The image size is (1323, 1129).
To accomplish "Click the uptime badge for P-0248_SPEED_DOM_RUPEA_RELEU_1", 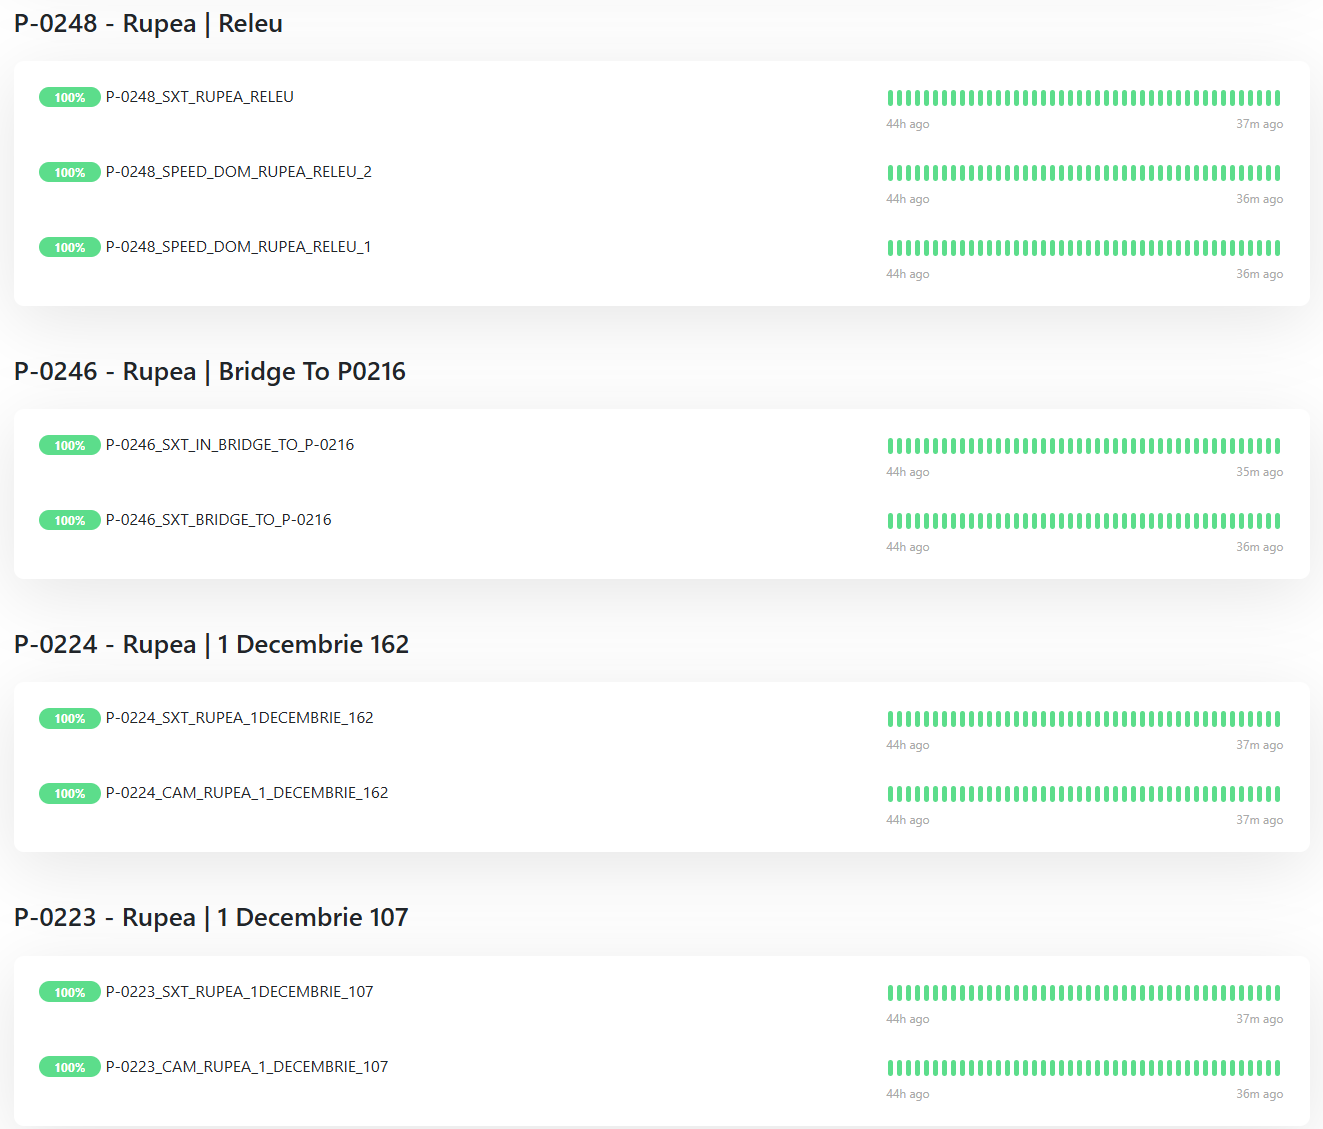I will click(x=69, y=247).
